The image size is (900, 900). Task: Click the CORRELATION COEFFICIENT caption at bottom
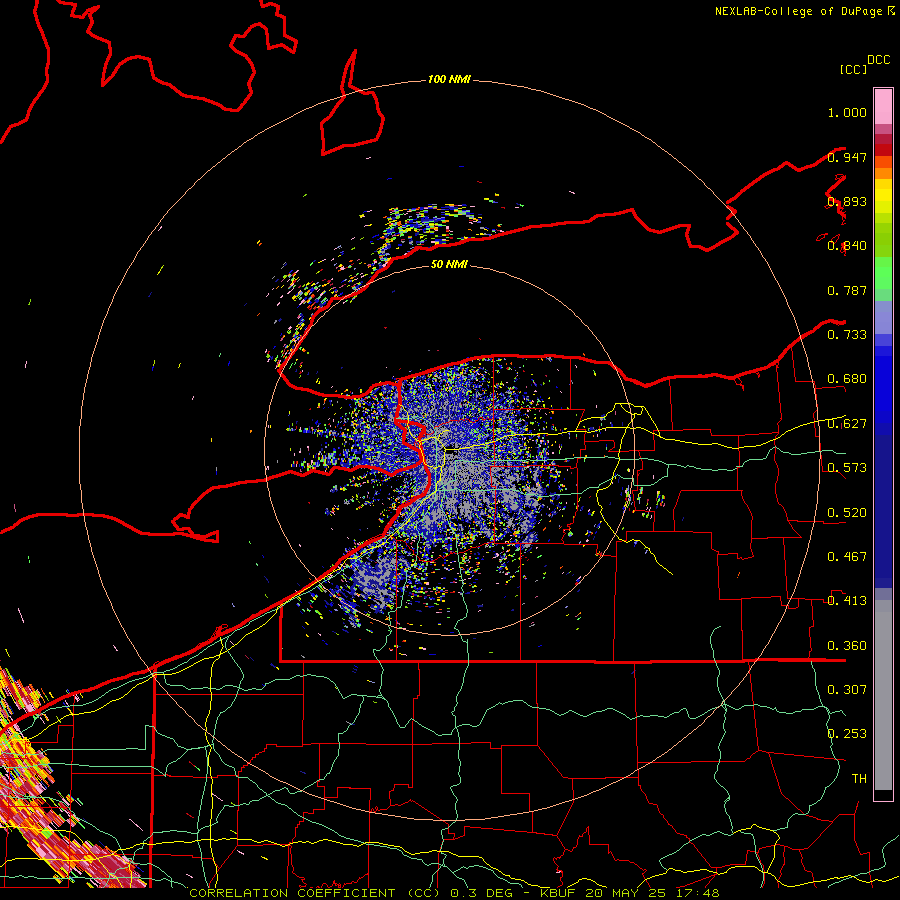tap(454, 893)
